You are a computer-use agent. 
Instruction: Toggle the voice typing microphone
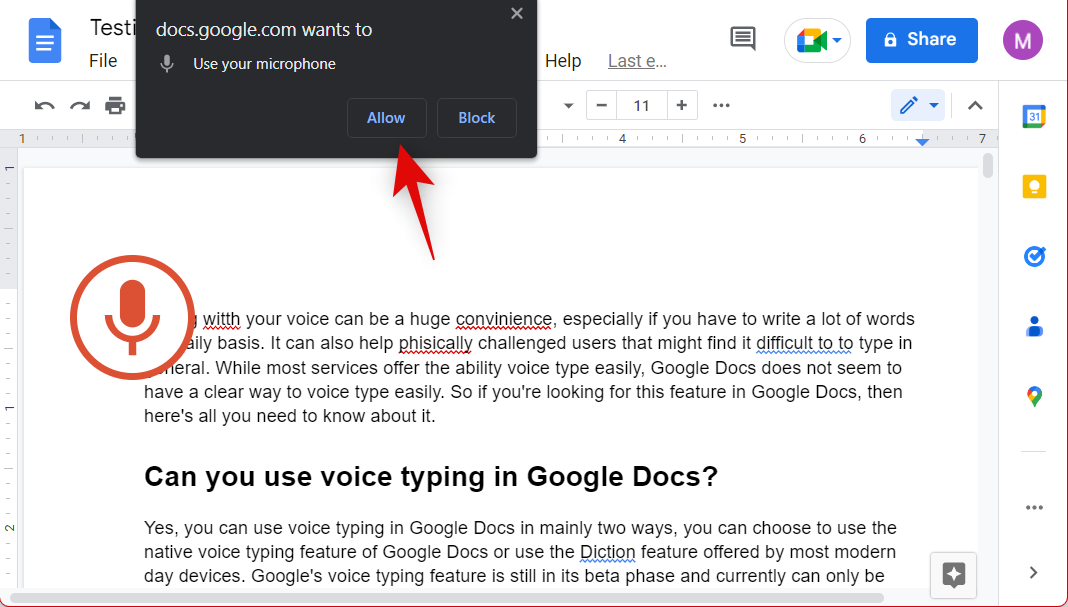click(x=131, y=317)
